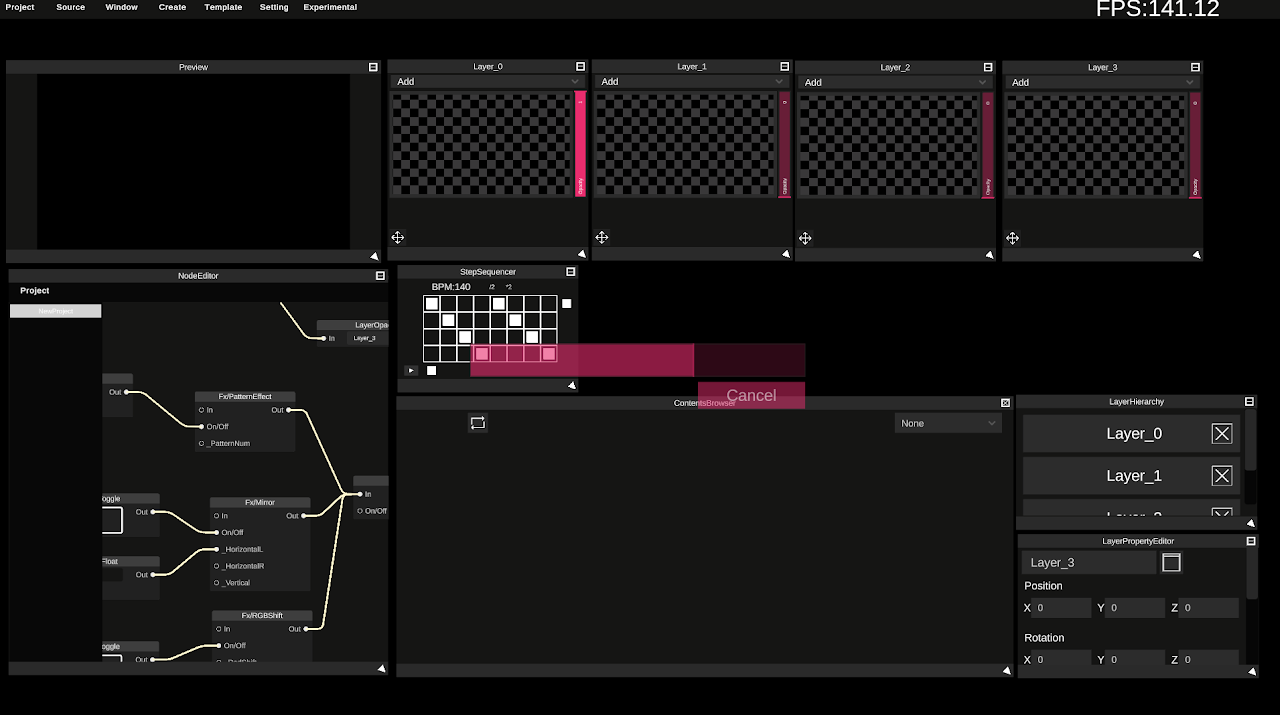Open the StepSequencer panel menu icon
The height and width of the screenshot is (715, 1280).
pos(570,271)
